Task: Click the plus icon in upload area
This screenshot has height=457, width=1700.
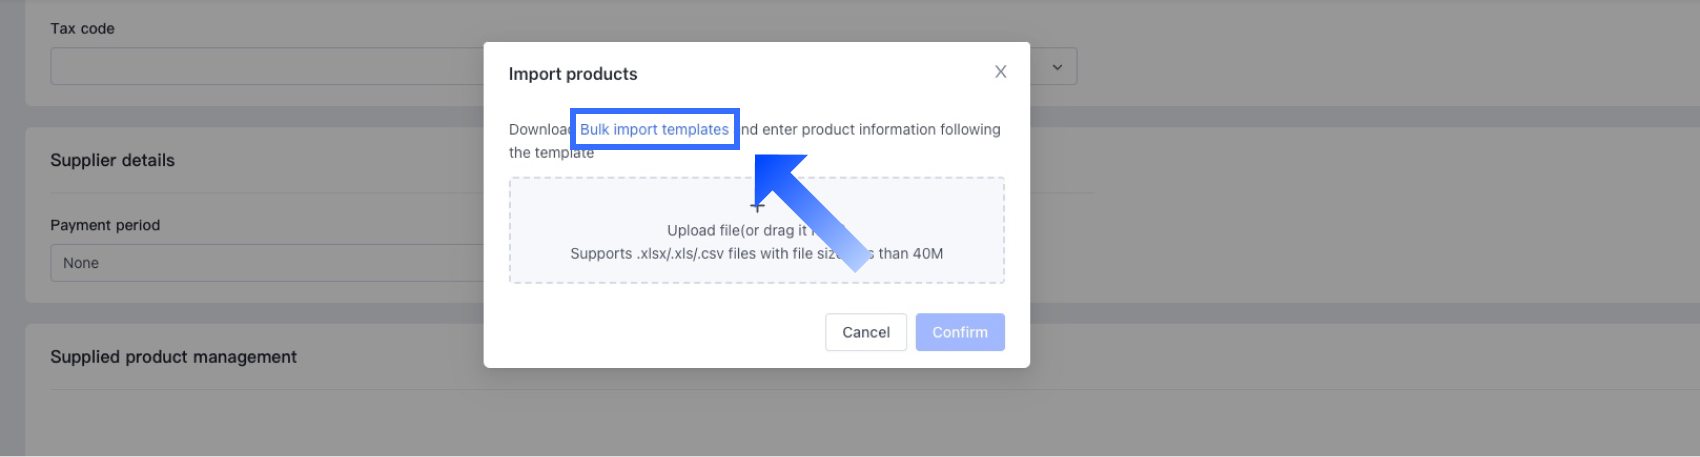Action: click(x=757, y=207)
